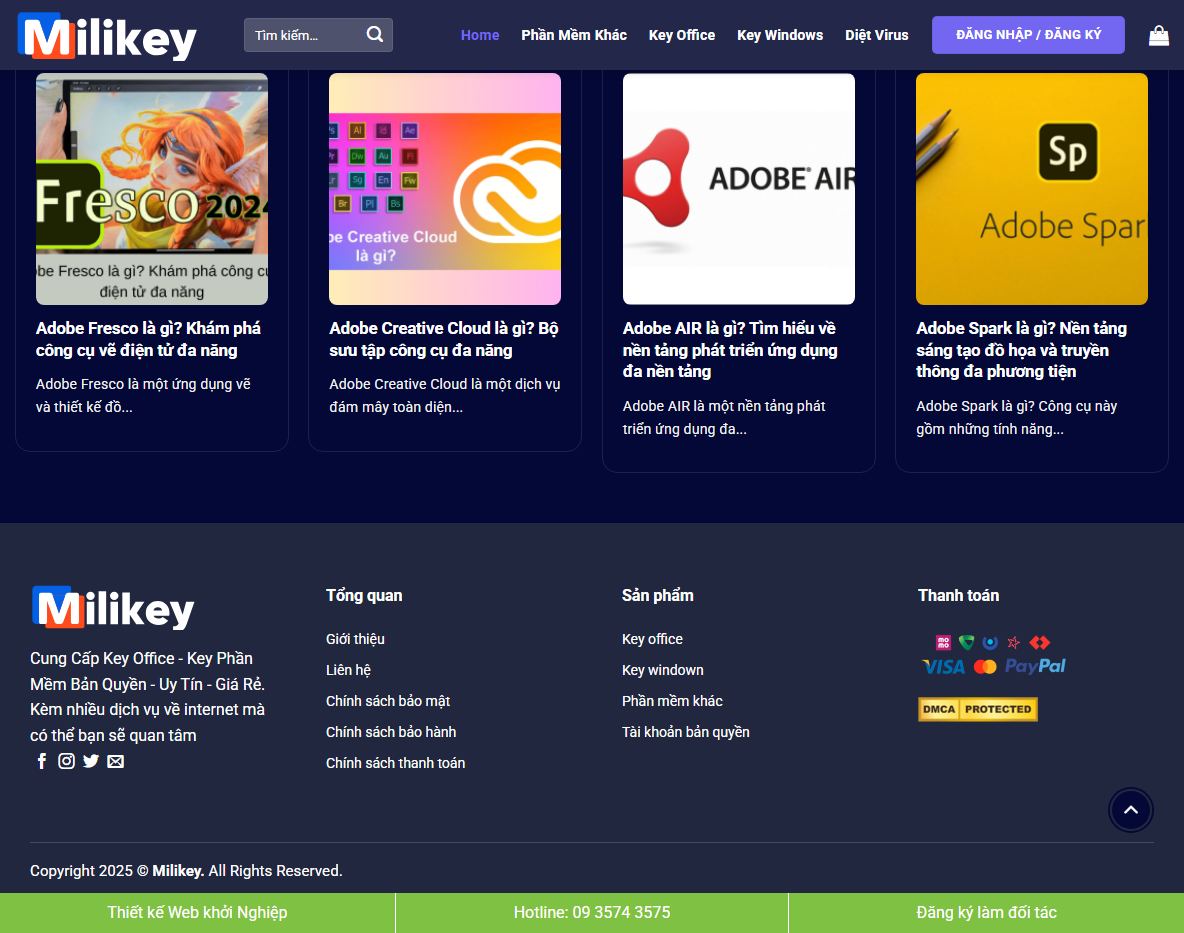This screenshot has width=1184, height=933.
Task: Click the Mastercard payment icon
Action: click(987, 665)
